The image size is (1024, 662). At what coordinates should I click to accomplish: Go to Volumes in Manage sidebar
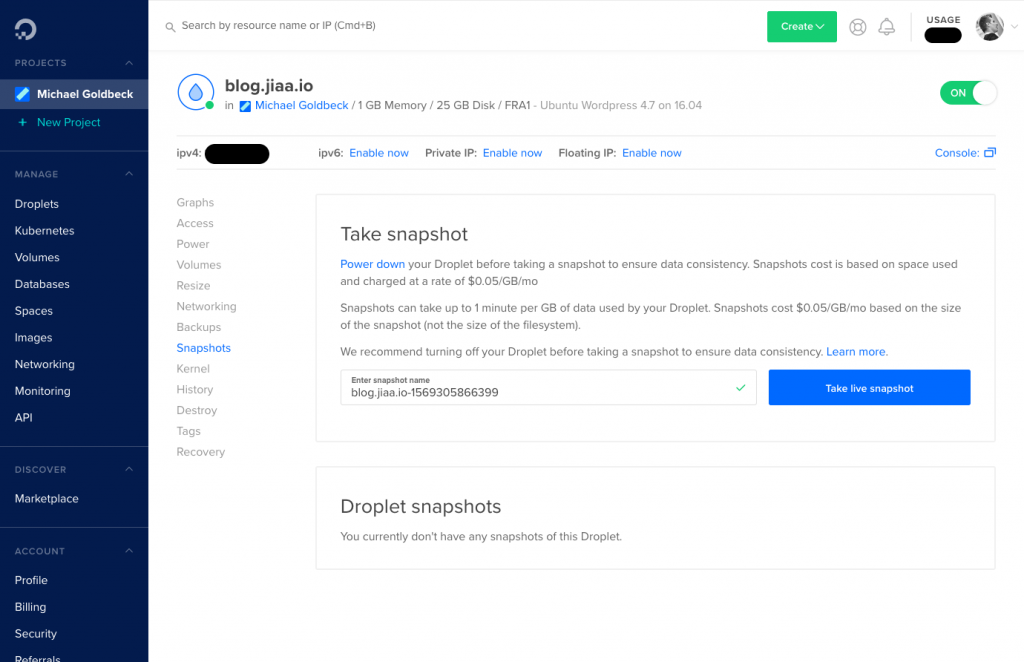pyautogui.click(x=37, y=257)
